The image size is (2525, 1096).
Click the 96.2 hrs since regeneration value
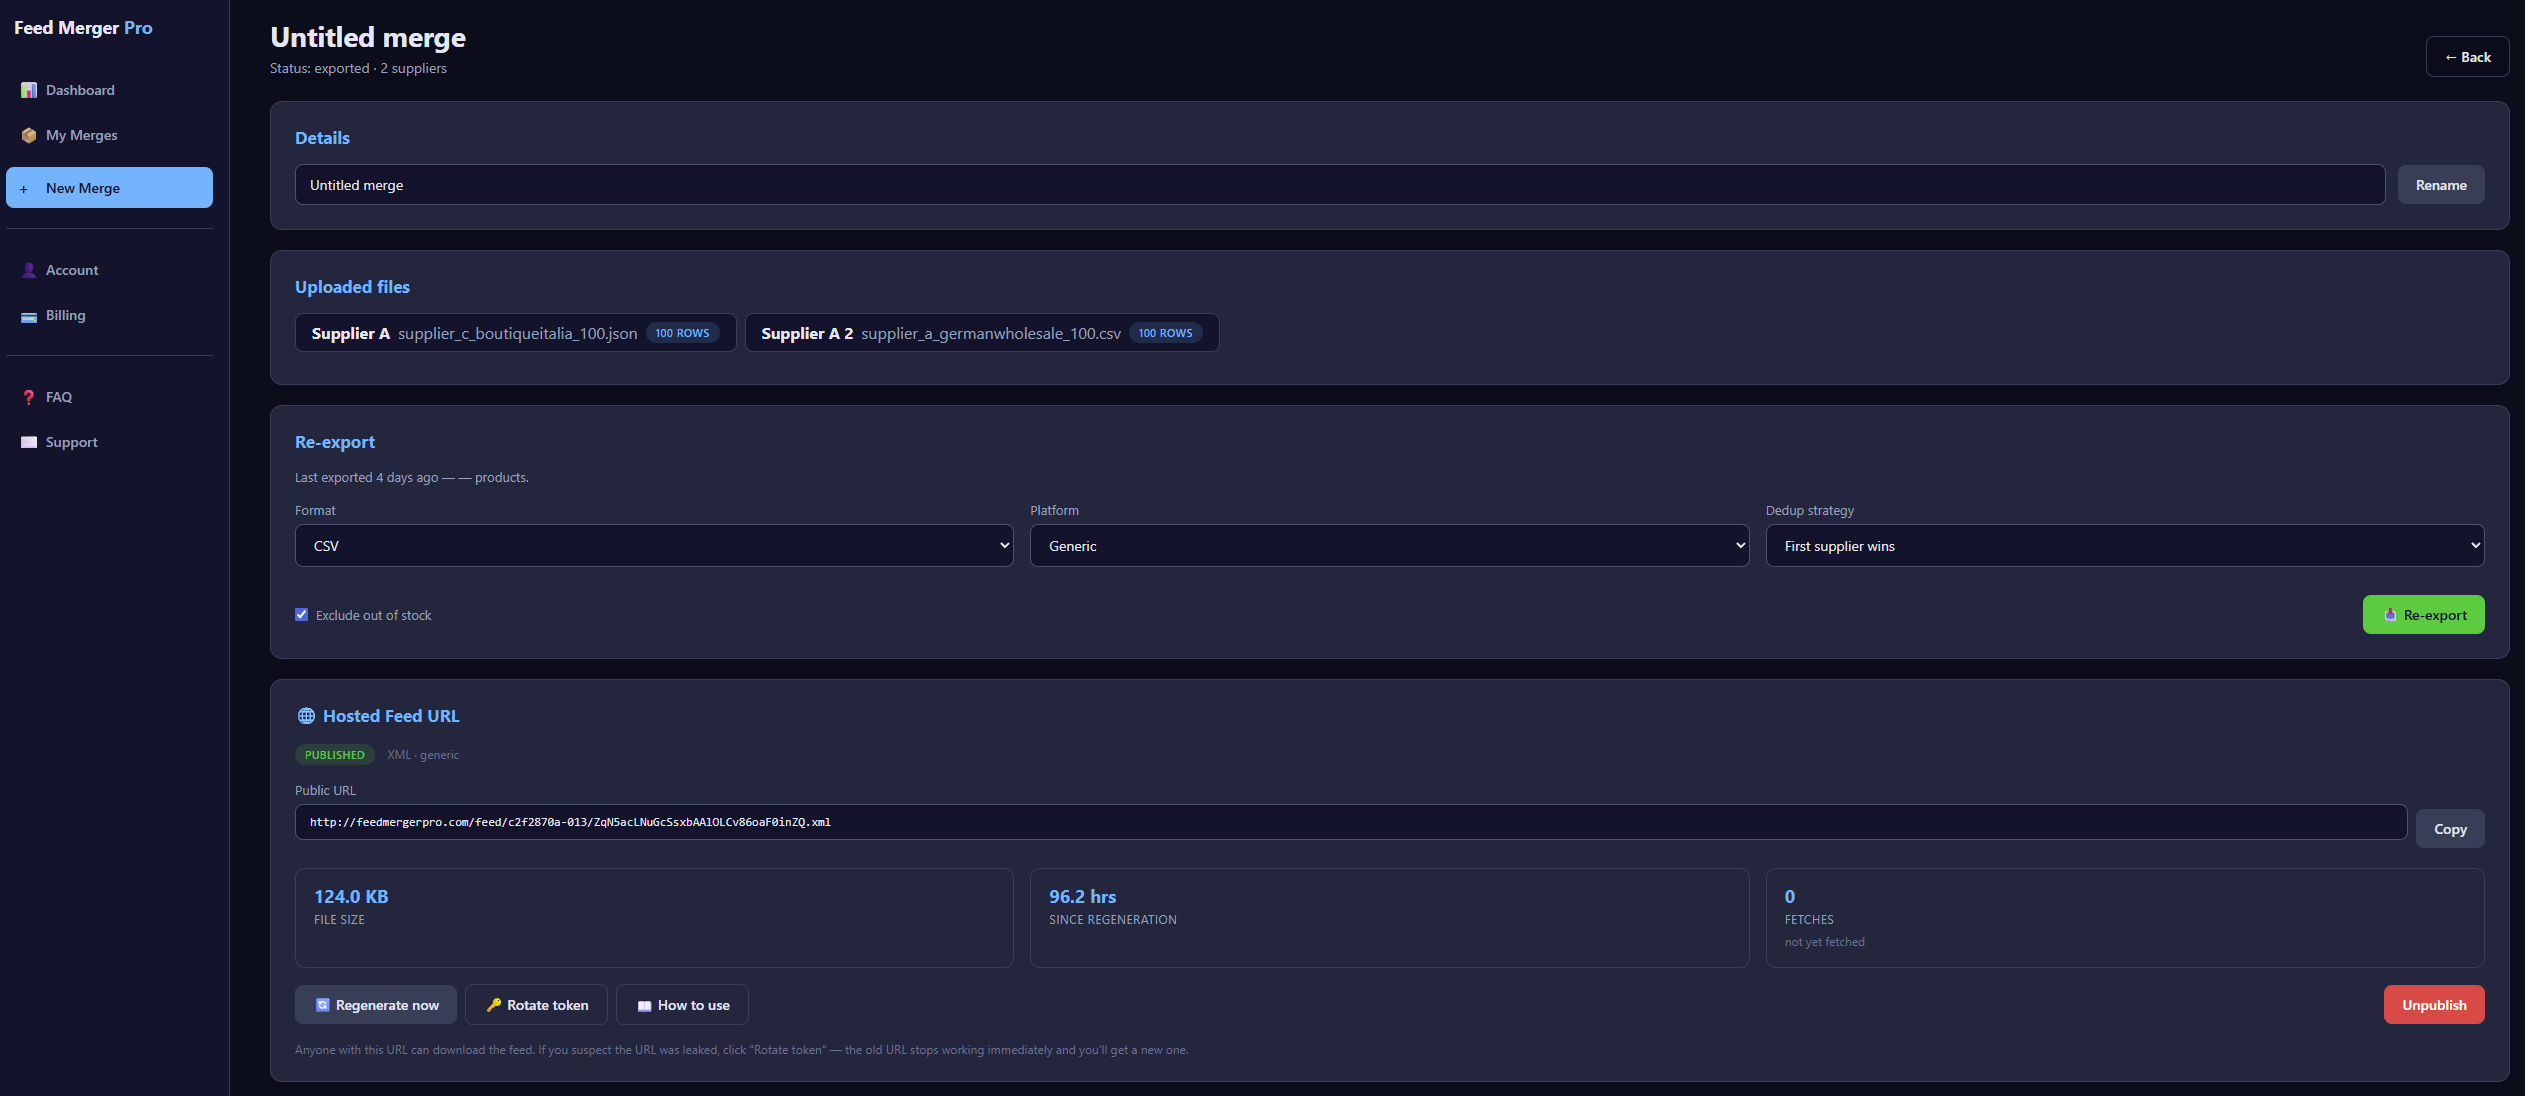point(1082,897)
